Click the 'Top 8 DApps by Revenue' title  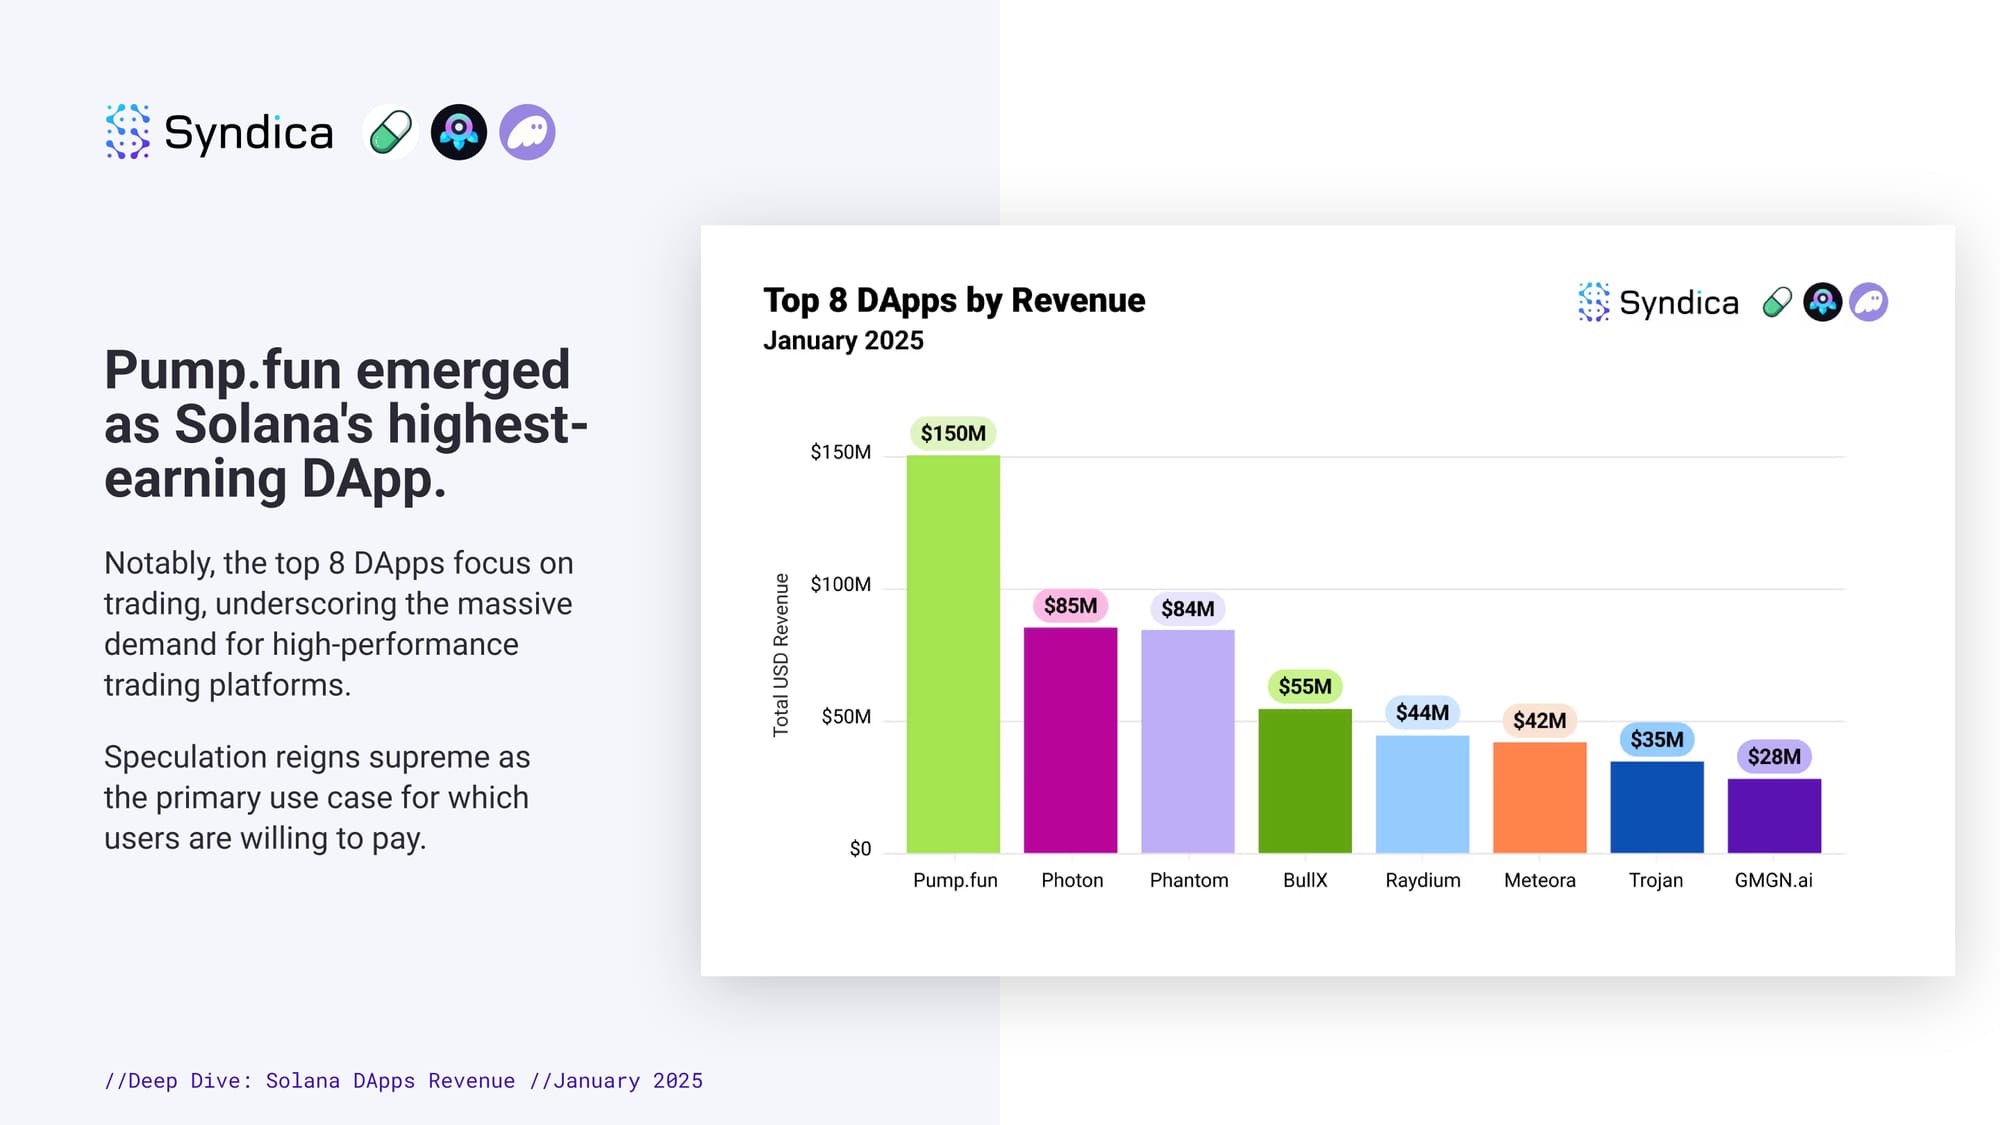(x=954, y=300)
